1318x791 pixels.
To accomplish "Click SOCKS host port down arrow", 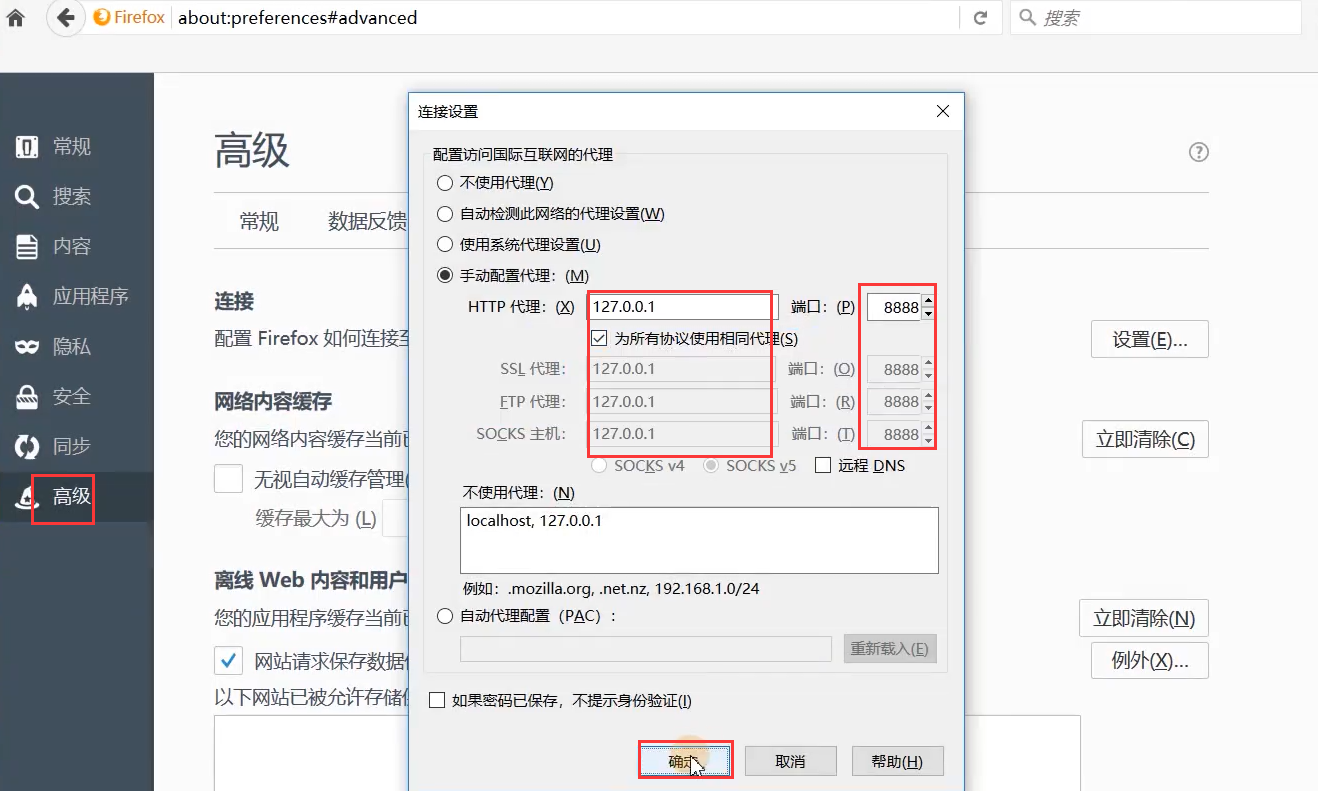I will pyautogui.click(x=928, y=441).
